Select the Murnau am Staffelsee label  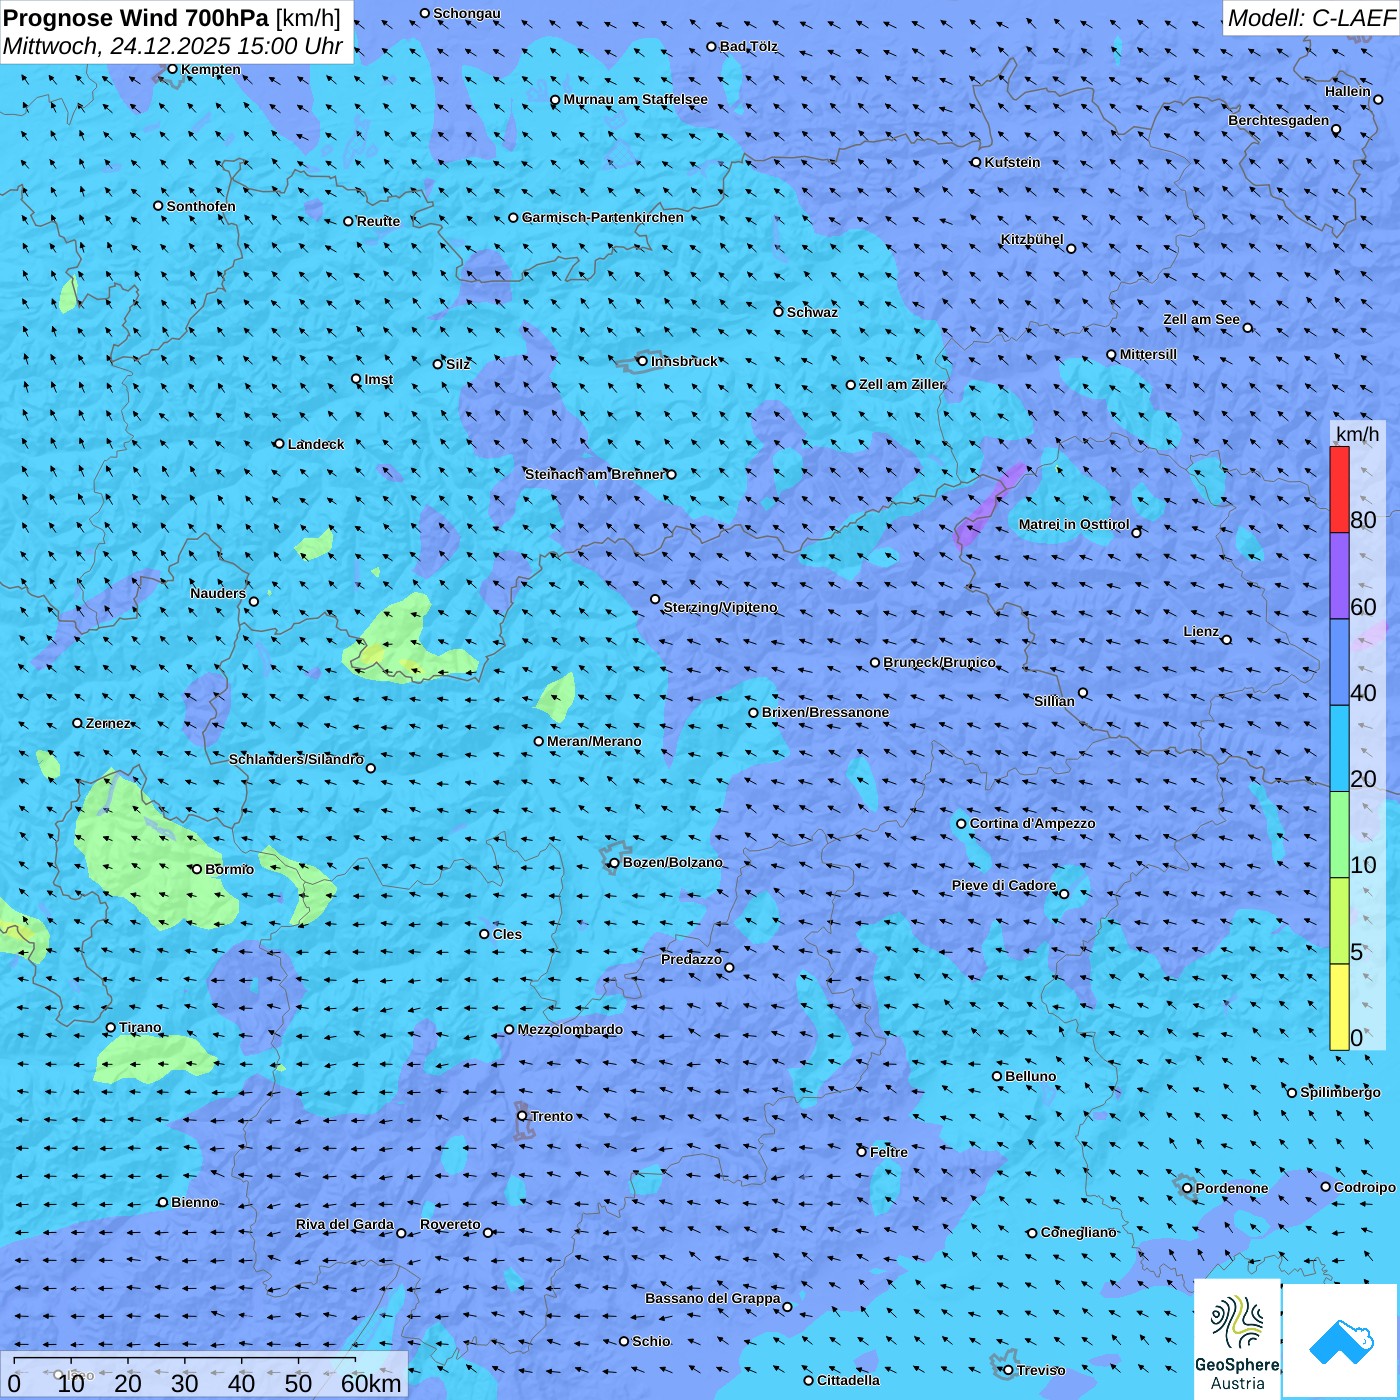635,99
